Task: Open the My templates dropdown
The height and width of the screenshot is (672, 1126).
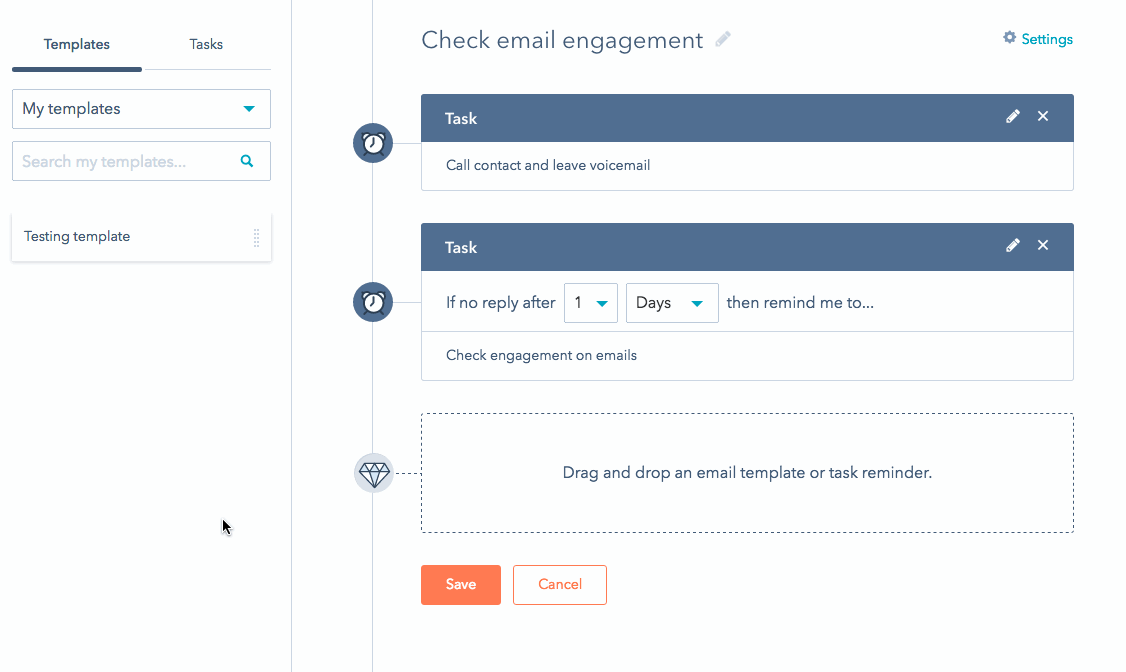Action: pos(141,109)
